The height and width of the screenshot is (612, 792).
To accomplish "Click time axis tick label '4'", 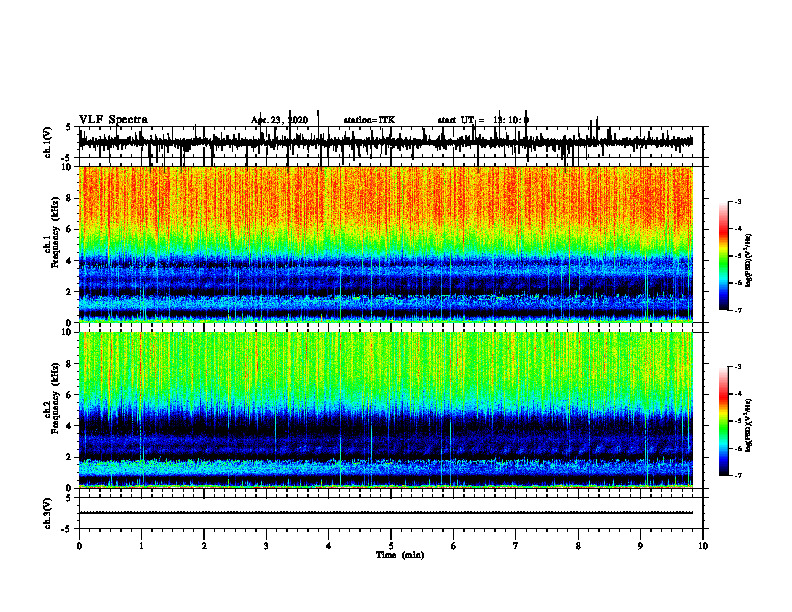I will click(x=329, y=546).
